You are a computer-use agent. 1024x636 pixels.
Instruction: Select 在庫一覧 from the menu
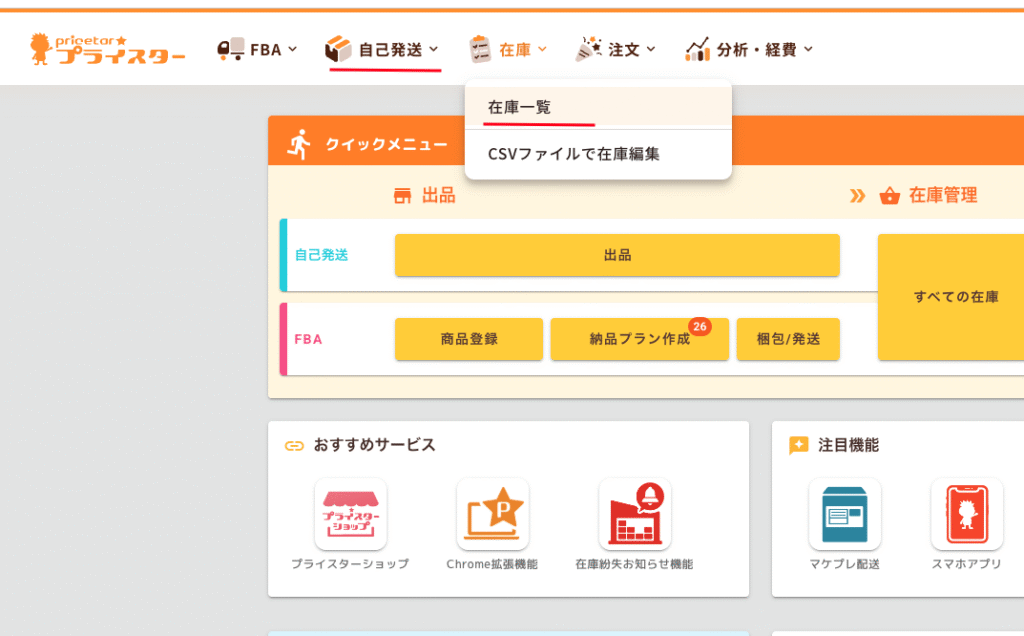(519, 107)
